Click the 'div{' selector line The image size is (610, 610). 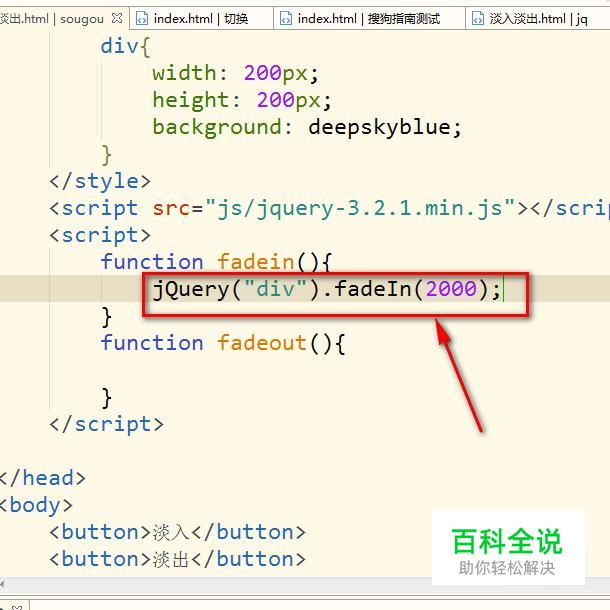[125, 47]
